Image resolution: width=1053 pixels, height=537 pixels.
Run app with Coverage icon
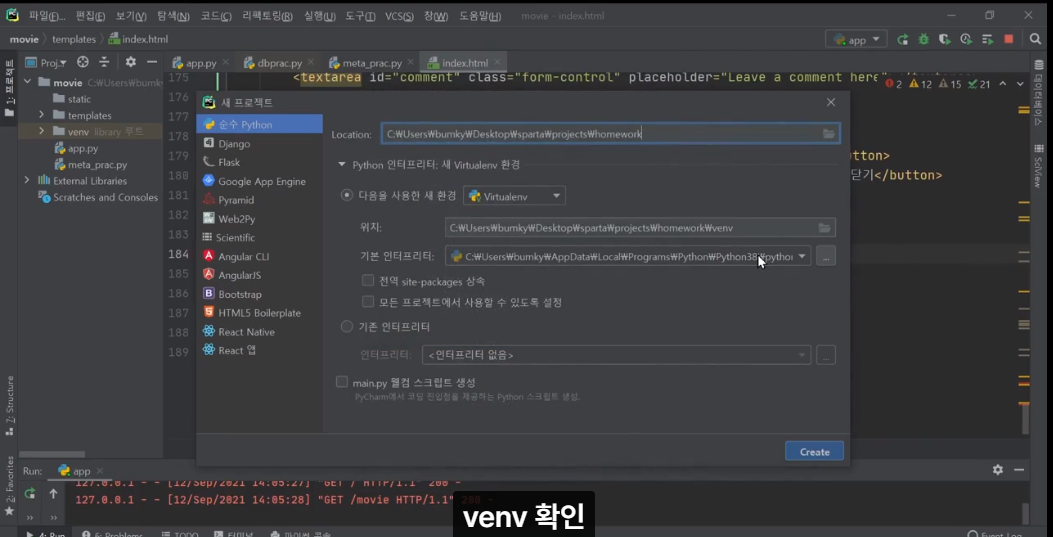tap(944, 40)
